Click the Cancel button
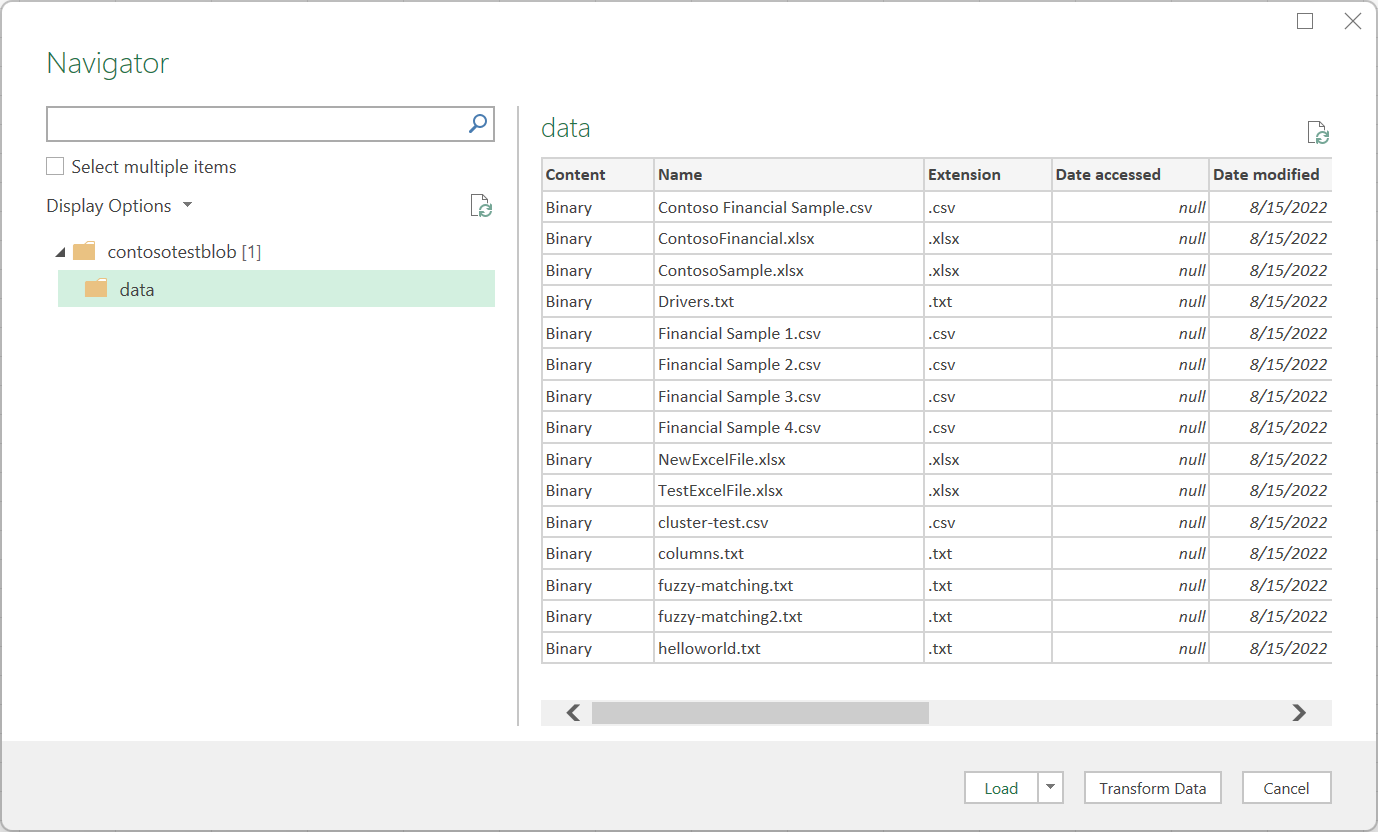Screen dimensions: 1378x832 (1286, 788)
